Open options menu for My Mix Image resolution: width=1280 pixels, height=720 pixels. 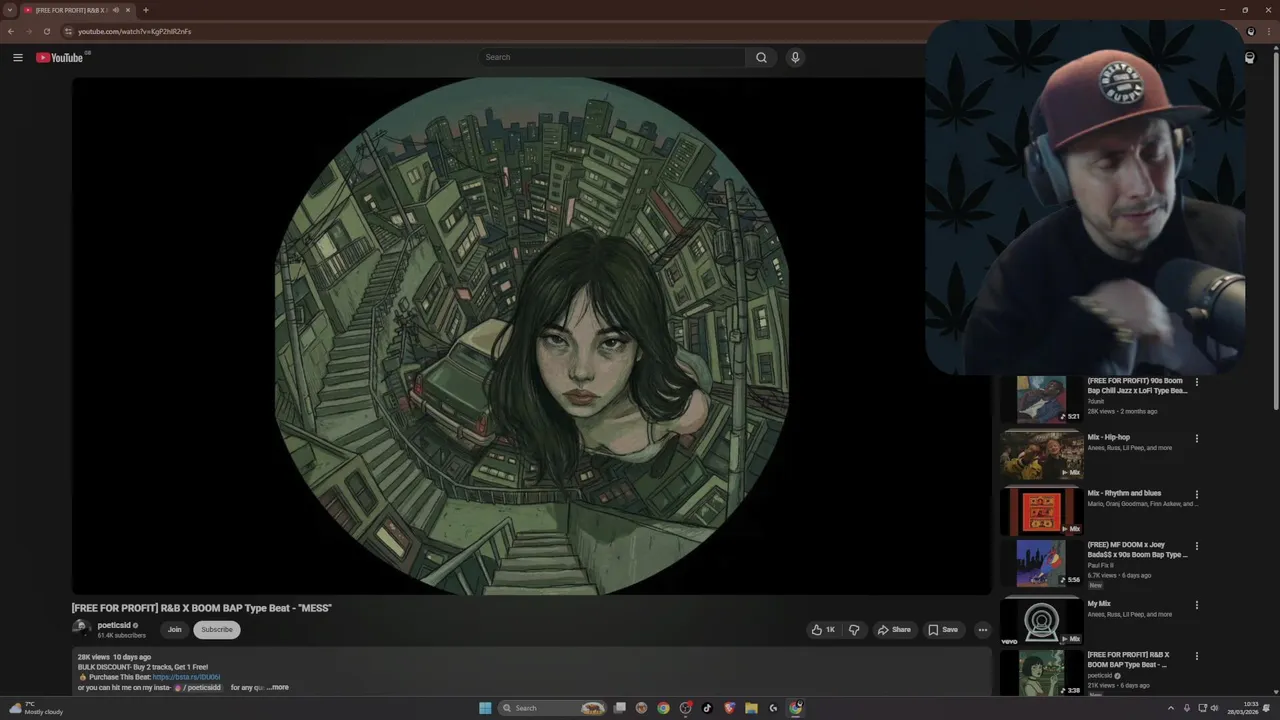coord(1196,605)
